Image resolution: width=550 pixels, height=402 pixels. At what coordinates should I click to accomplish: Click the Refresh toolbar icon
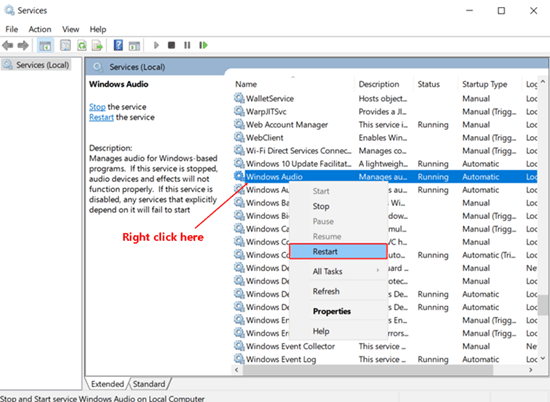[82, 45]
